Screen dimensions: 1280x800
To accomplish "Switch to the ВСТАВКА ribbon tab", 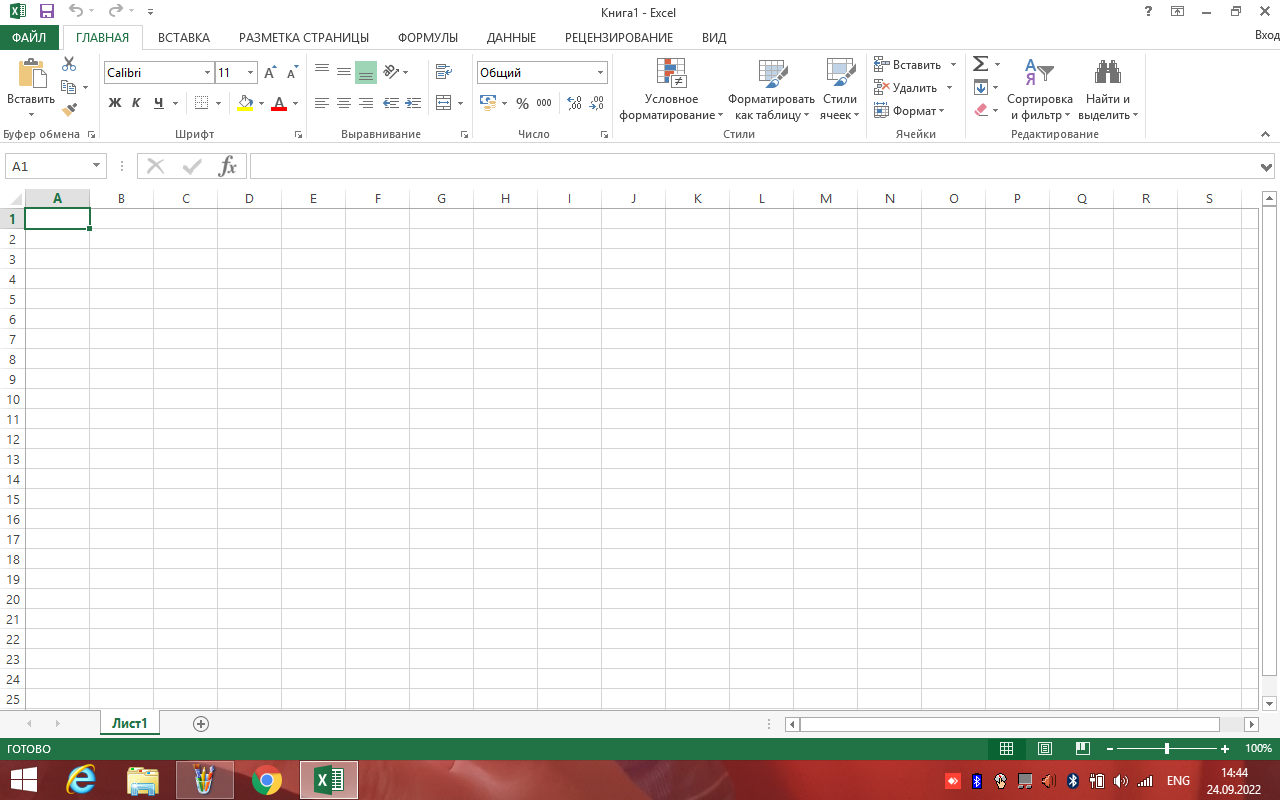I will click(184, 38).
